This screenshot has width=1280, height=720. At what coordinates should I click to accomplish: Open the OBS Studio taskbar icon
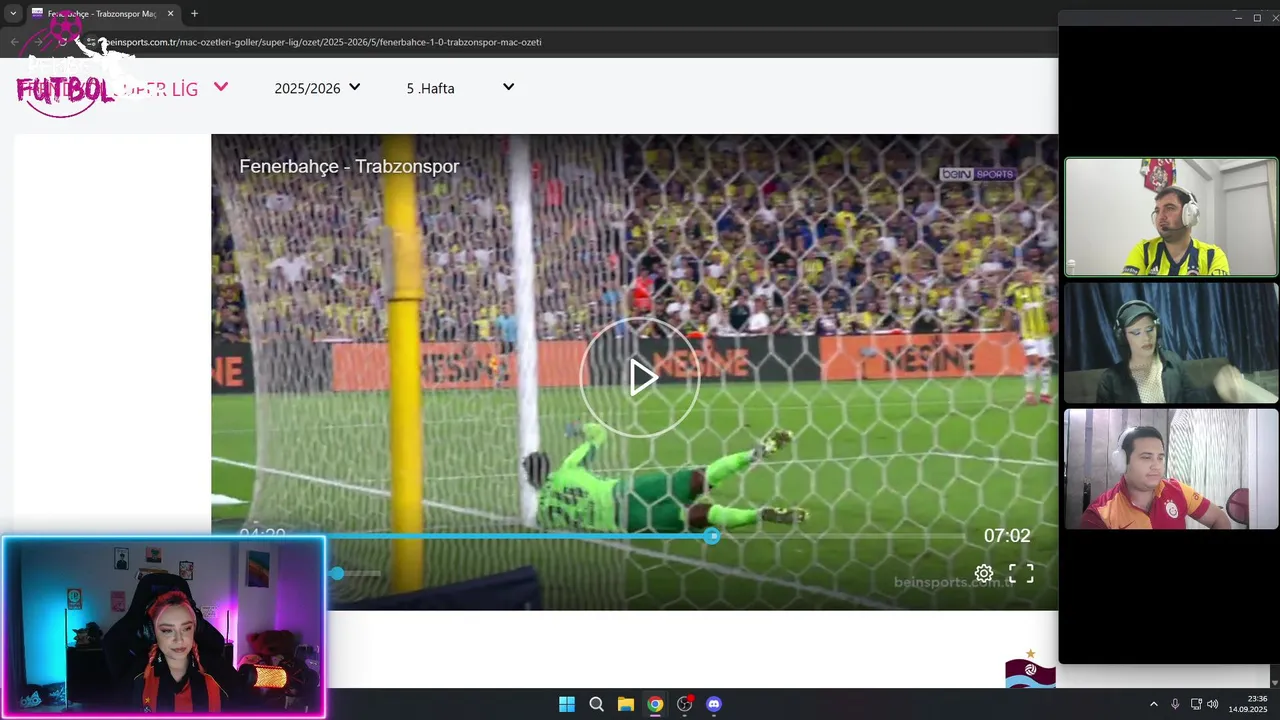(684, 704)
